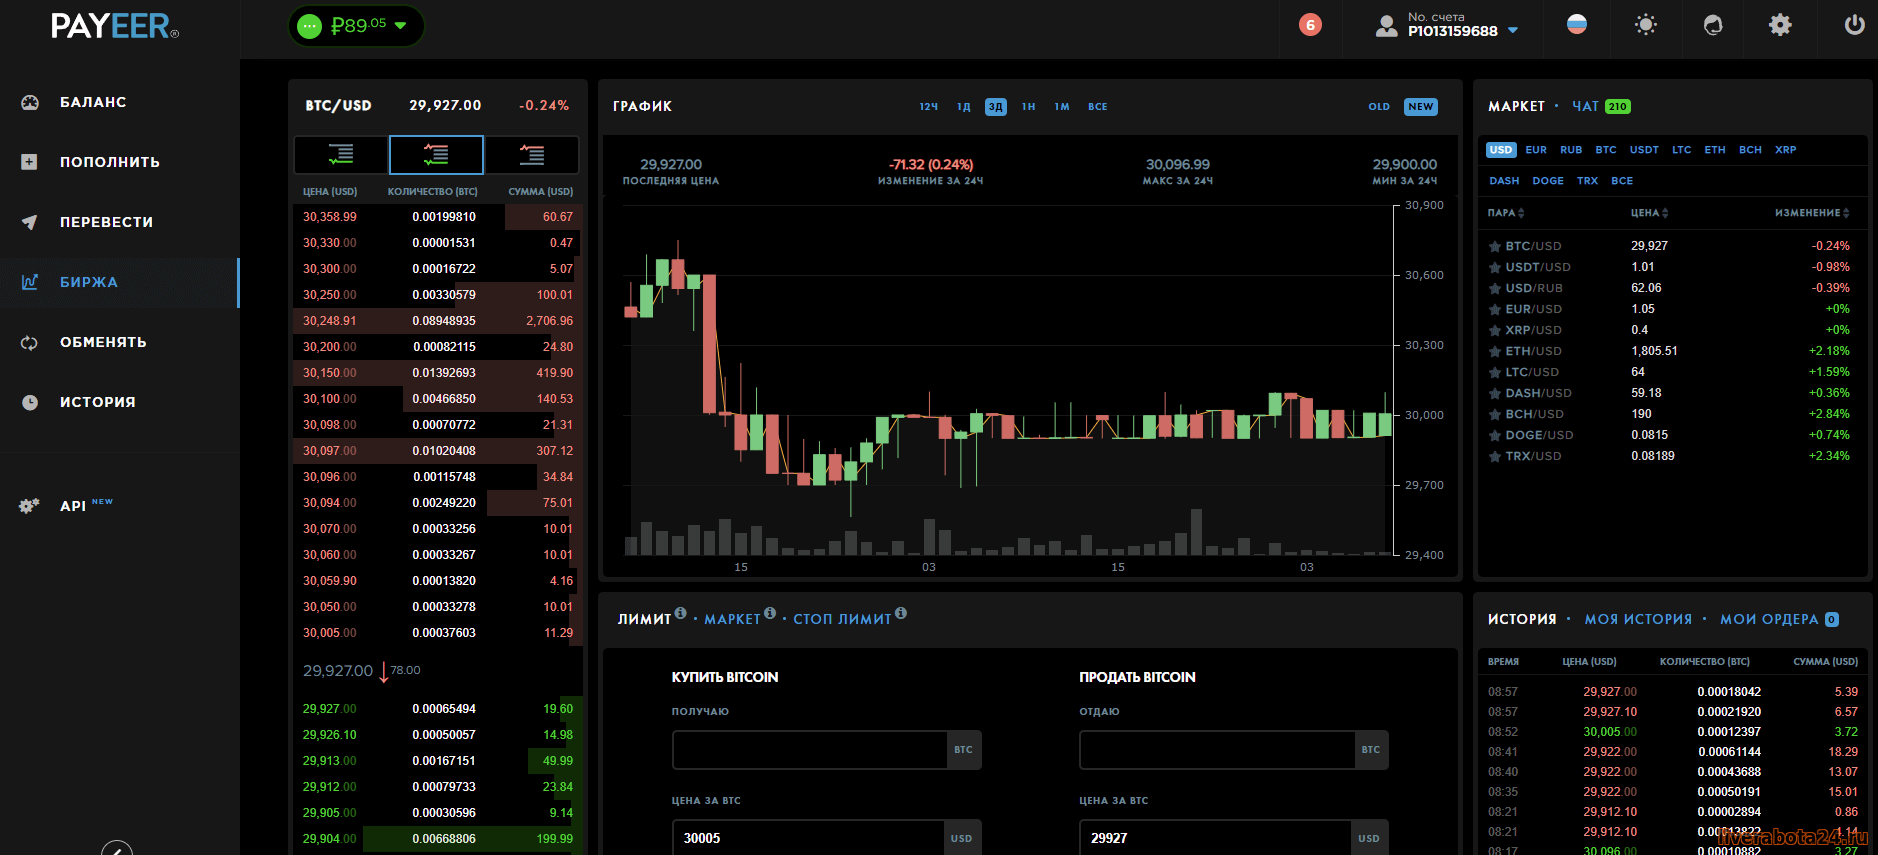
Task: Click the support chat icon in header
Action: pyautogui.click(x=1713, y=25)
